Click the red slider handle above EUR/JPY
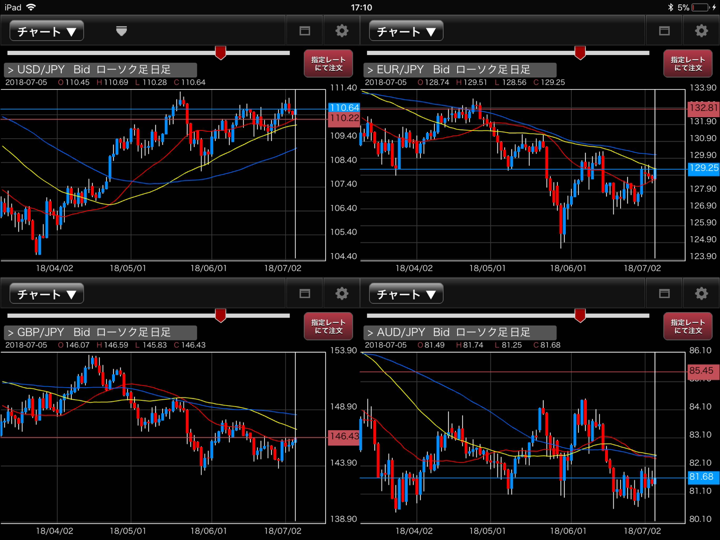Image resolution: width=720 pixels, height=540 pixels. tap(579, 52)
